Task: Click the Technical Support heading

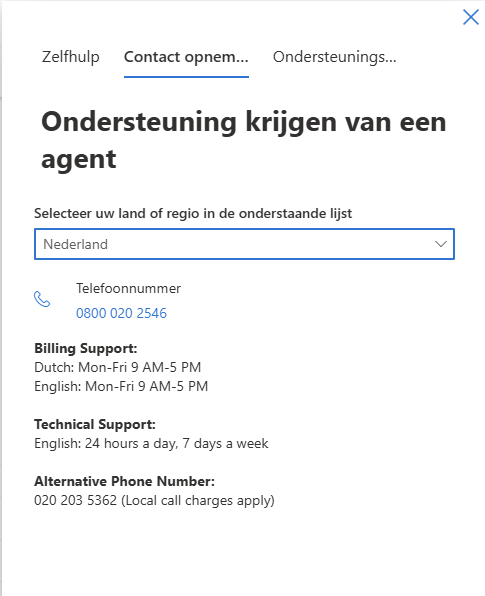Action: coord(95,425)
